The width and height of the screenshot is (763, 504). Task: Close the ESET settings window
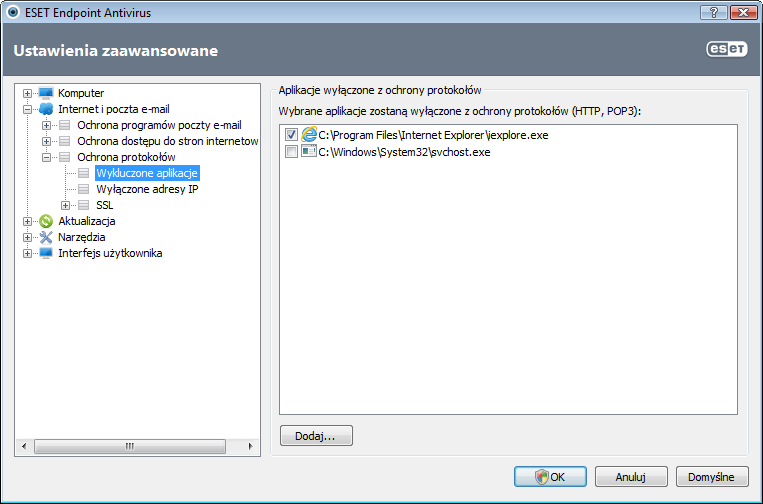click(744, 12)
